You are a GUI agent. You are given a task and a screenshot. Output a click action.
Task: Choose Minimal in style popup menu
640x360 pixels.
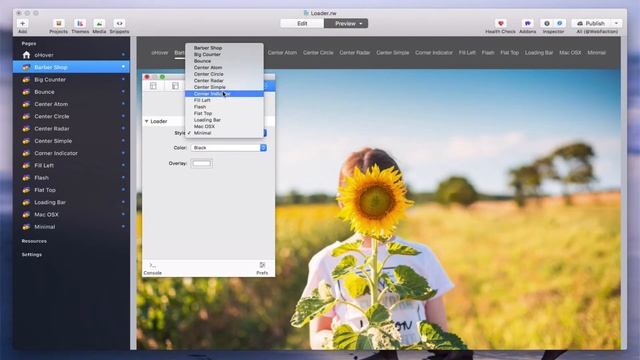tap(224, 133)
